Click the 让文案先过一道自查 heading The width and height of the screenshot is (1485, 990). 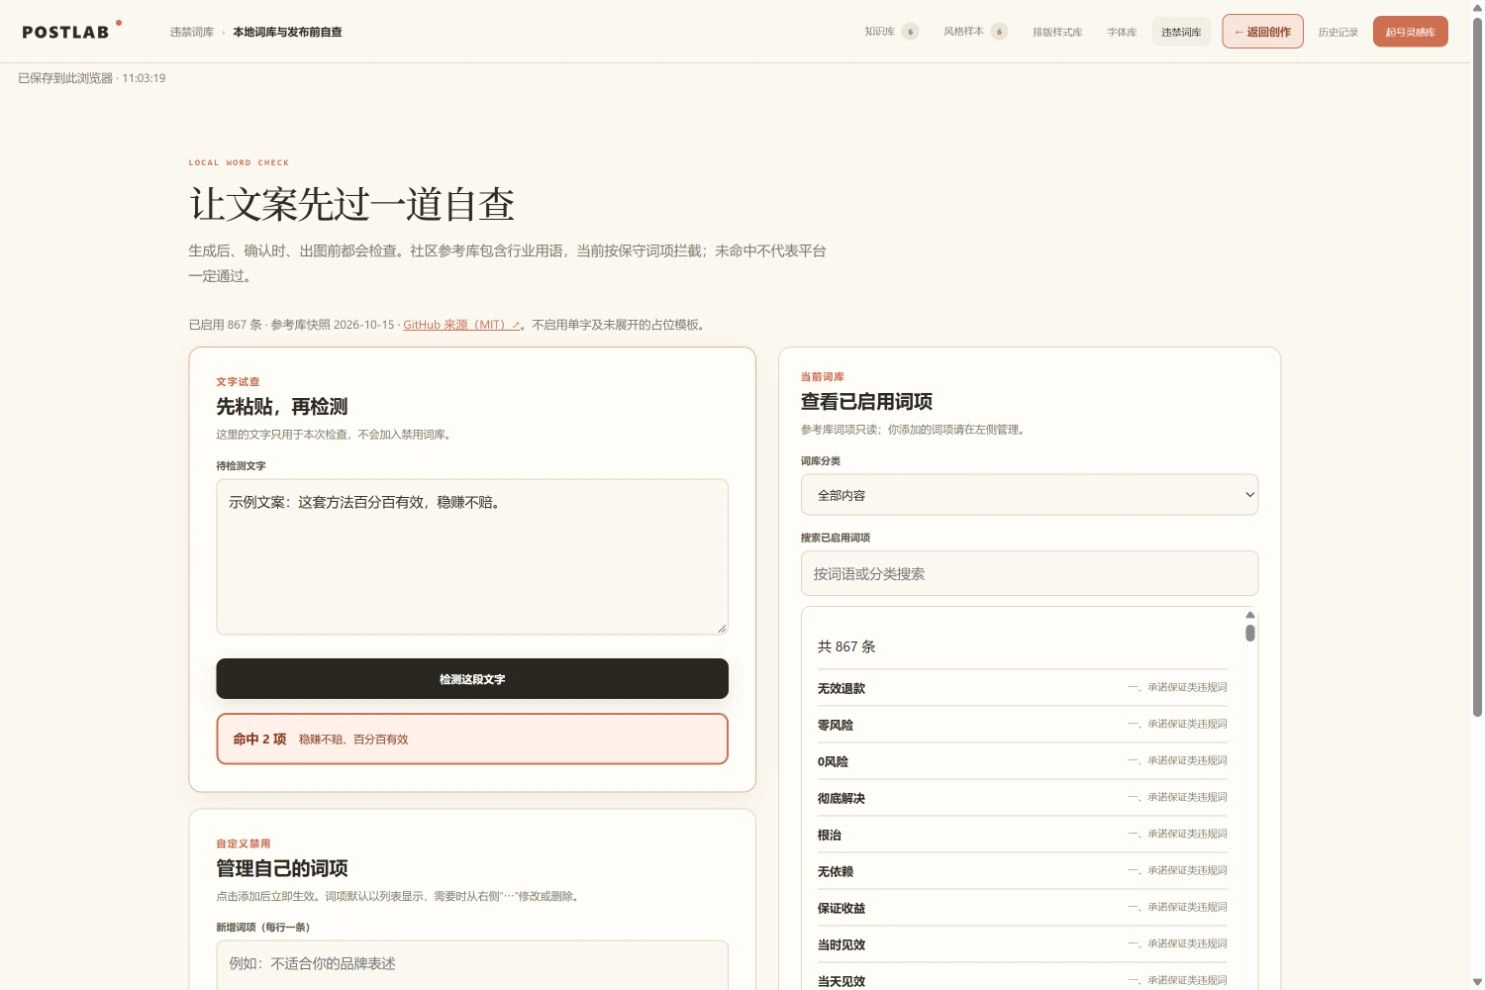point(352,205)
